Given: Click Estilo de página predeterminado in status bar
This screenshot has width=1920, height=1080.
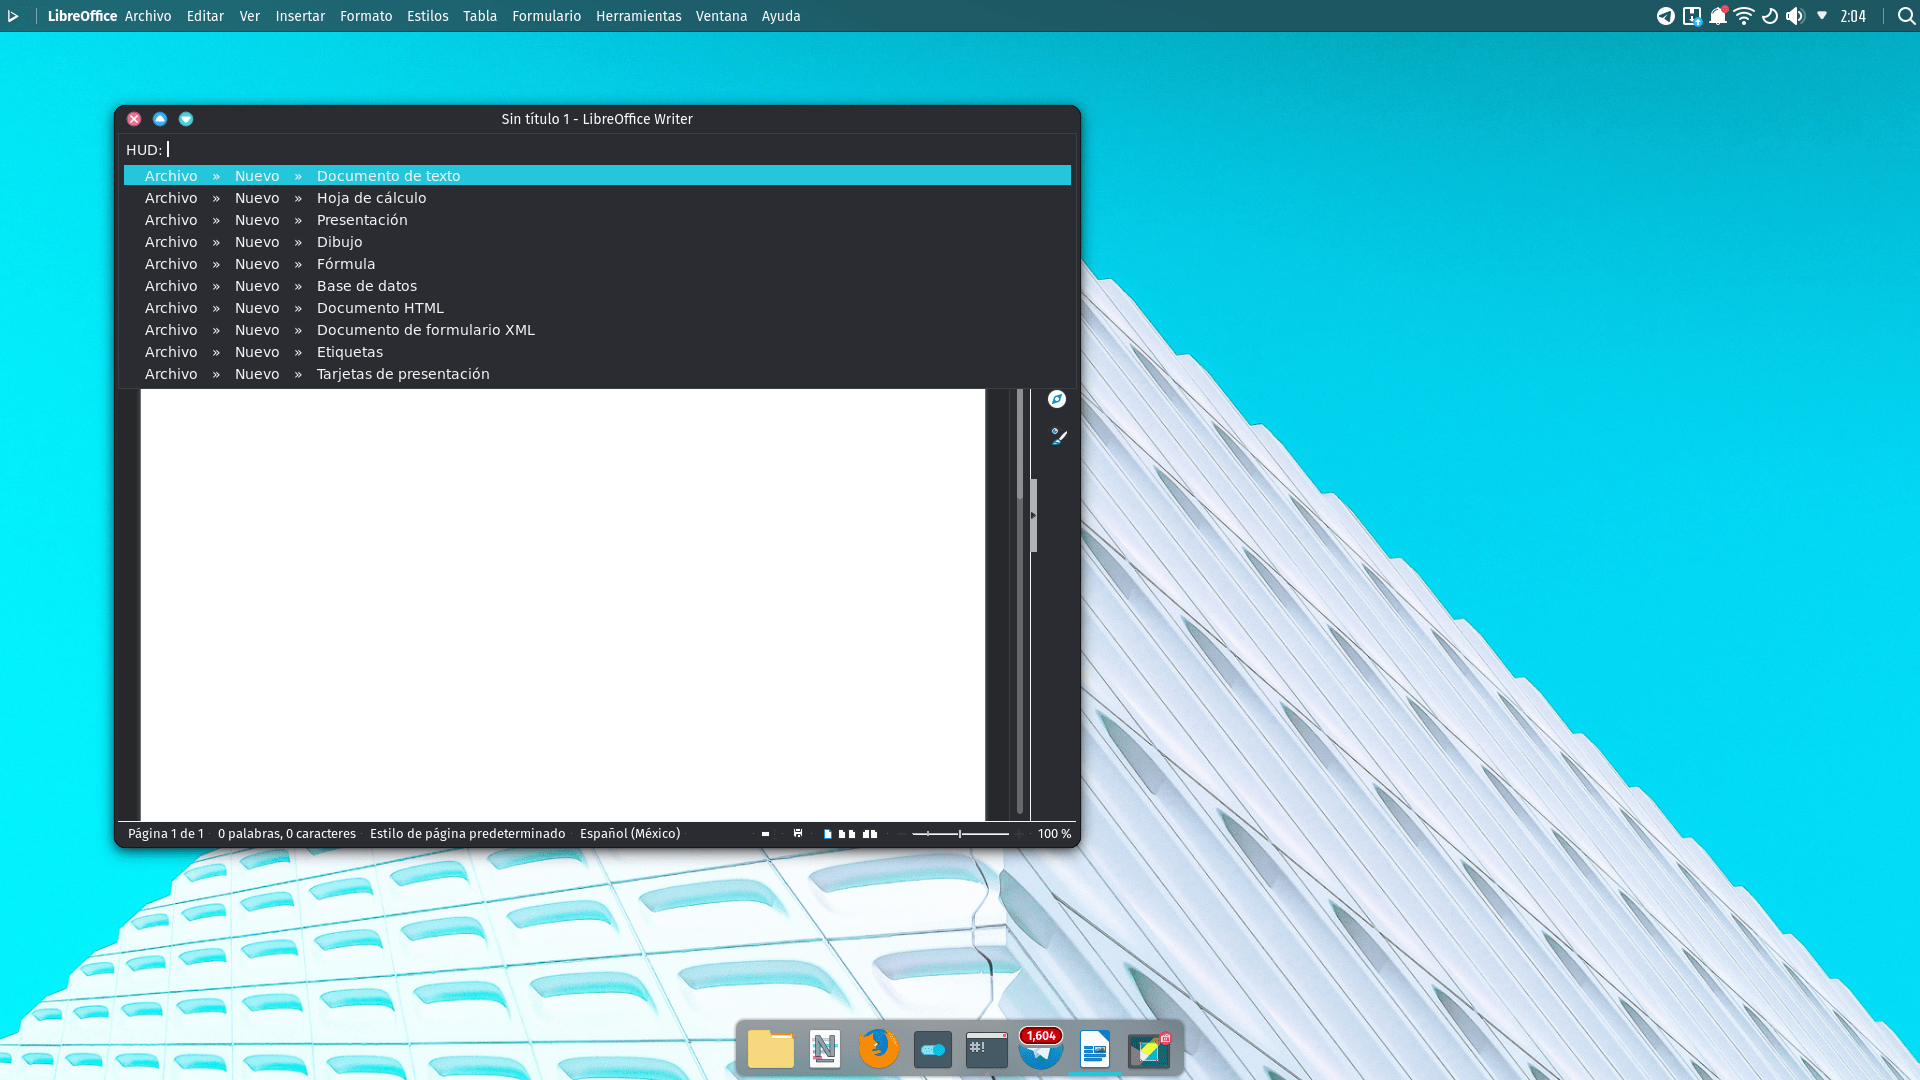Looking at the screenshot, I should tap(467, 833).
